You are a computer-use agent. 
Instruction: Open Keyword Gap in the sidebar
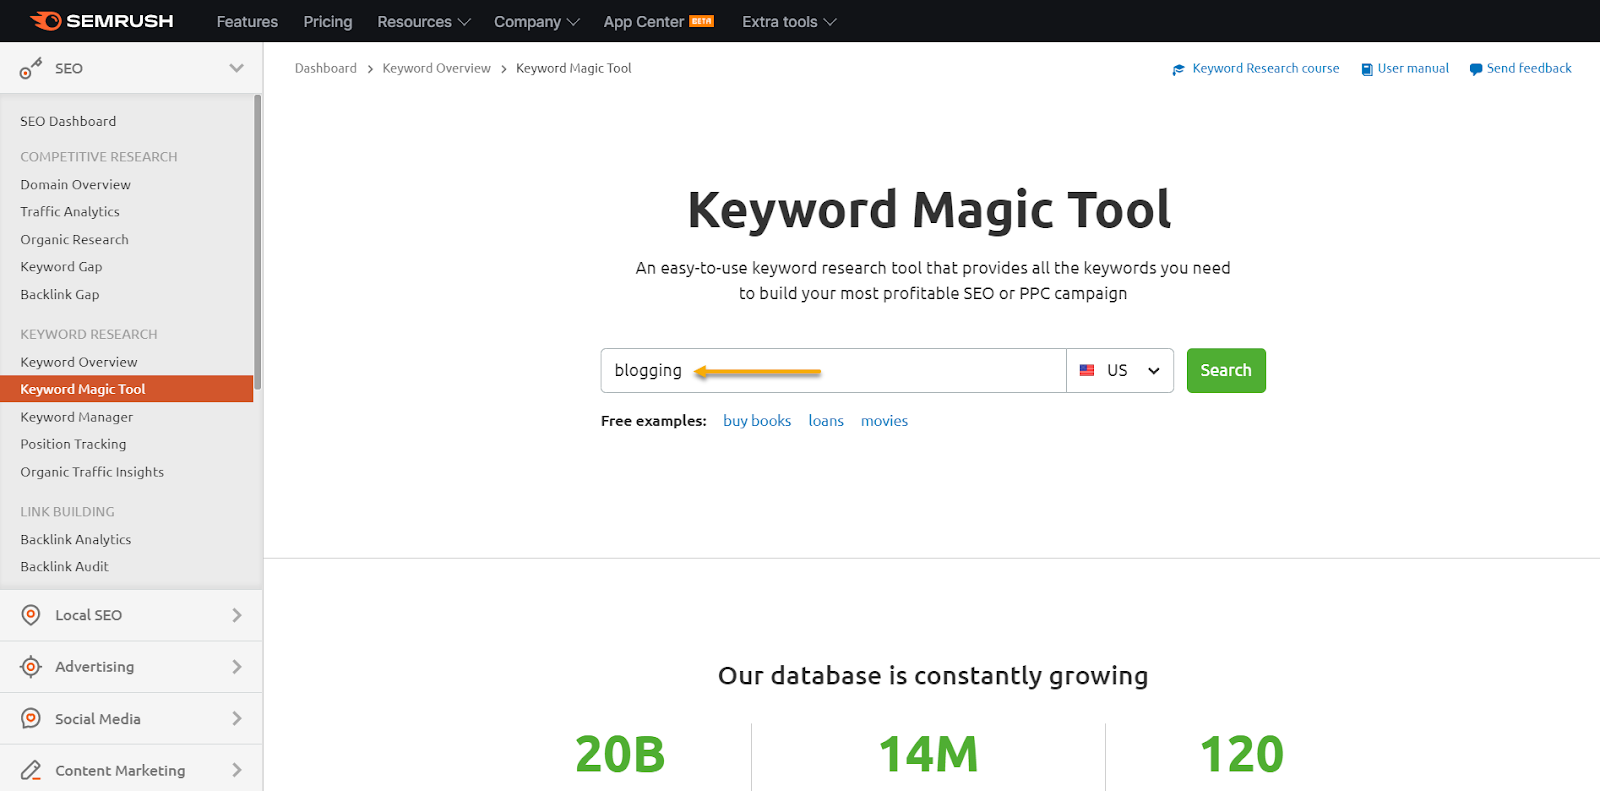coord(61,267)
